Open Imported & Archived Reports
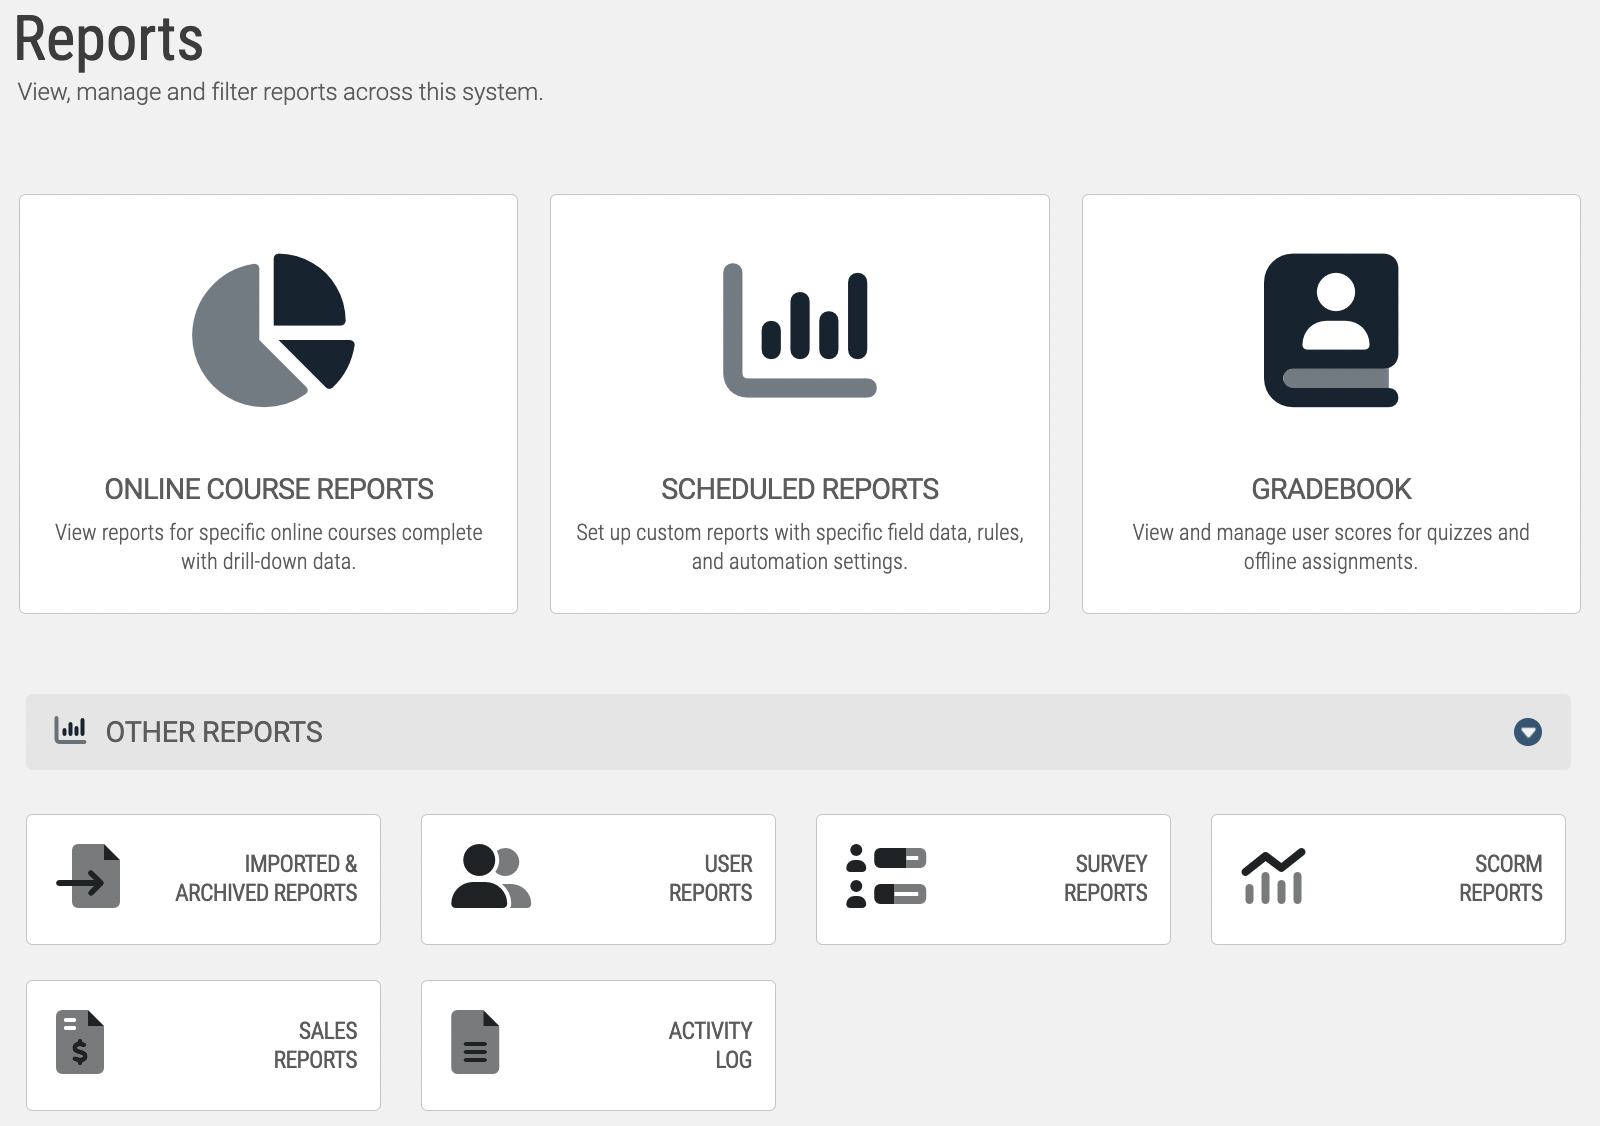This screenshot has width=1600, height=1126. [x=266, y=878]
